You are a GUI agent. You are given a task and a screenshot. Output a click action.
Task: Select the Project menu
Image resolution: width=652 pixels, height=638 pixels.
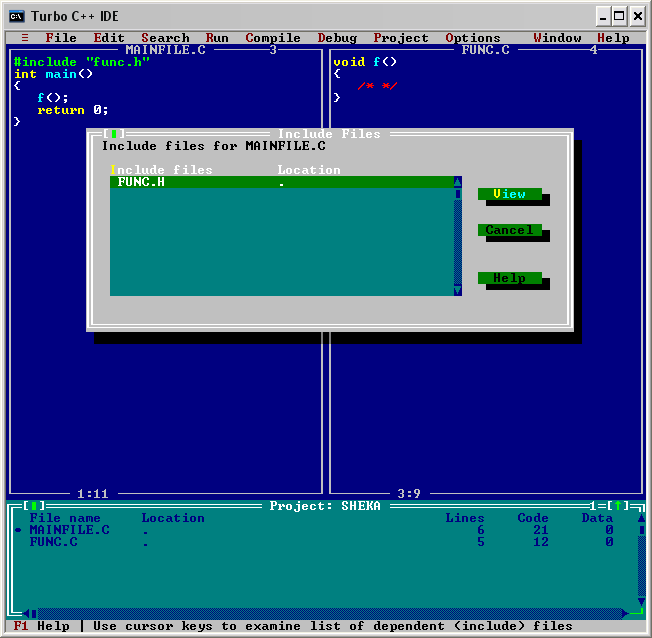pos(400,38)
